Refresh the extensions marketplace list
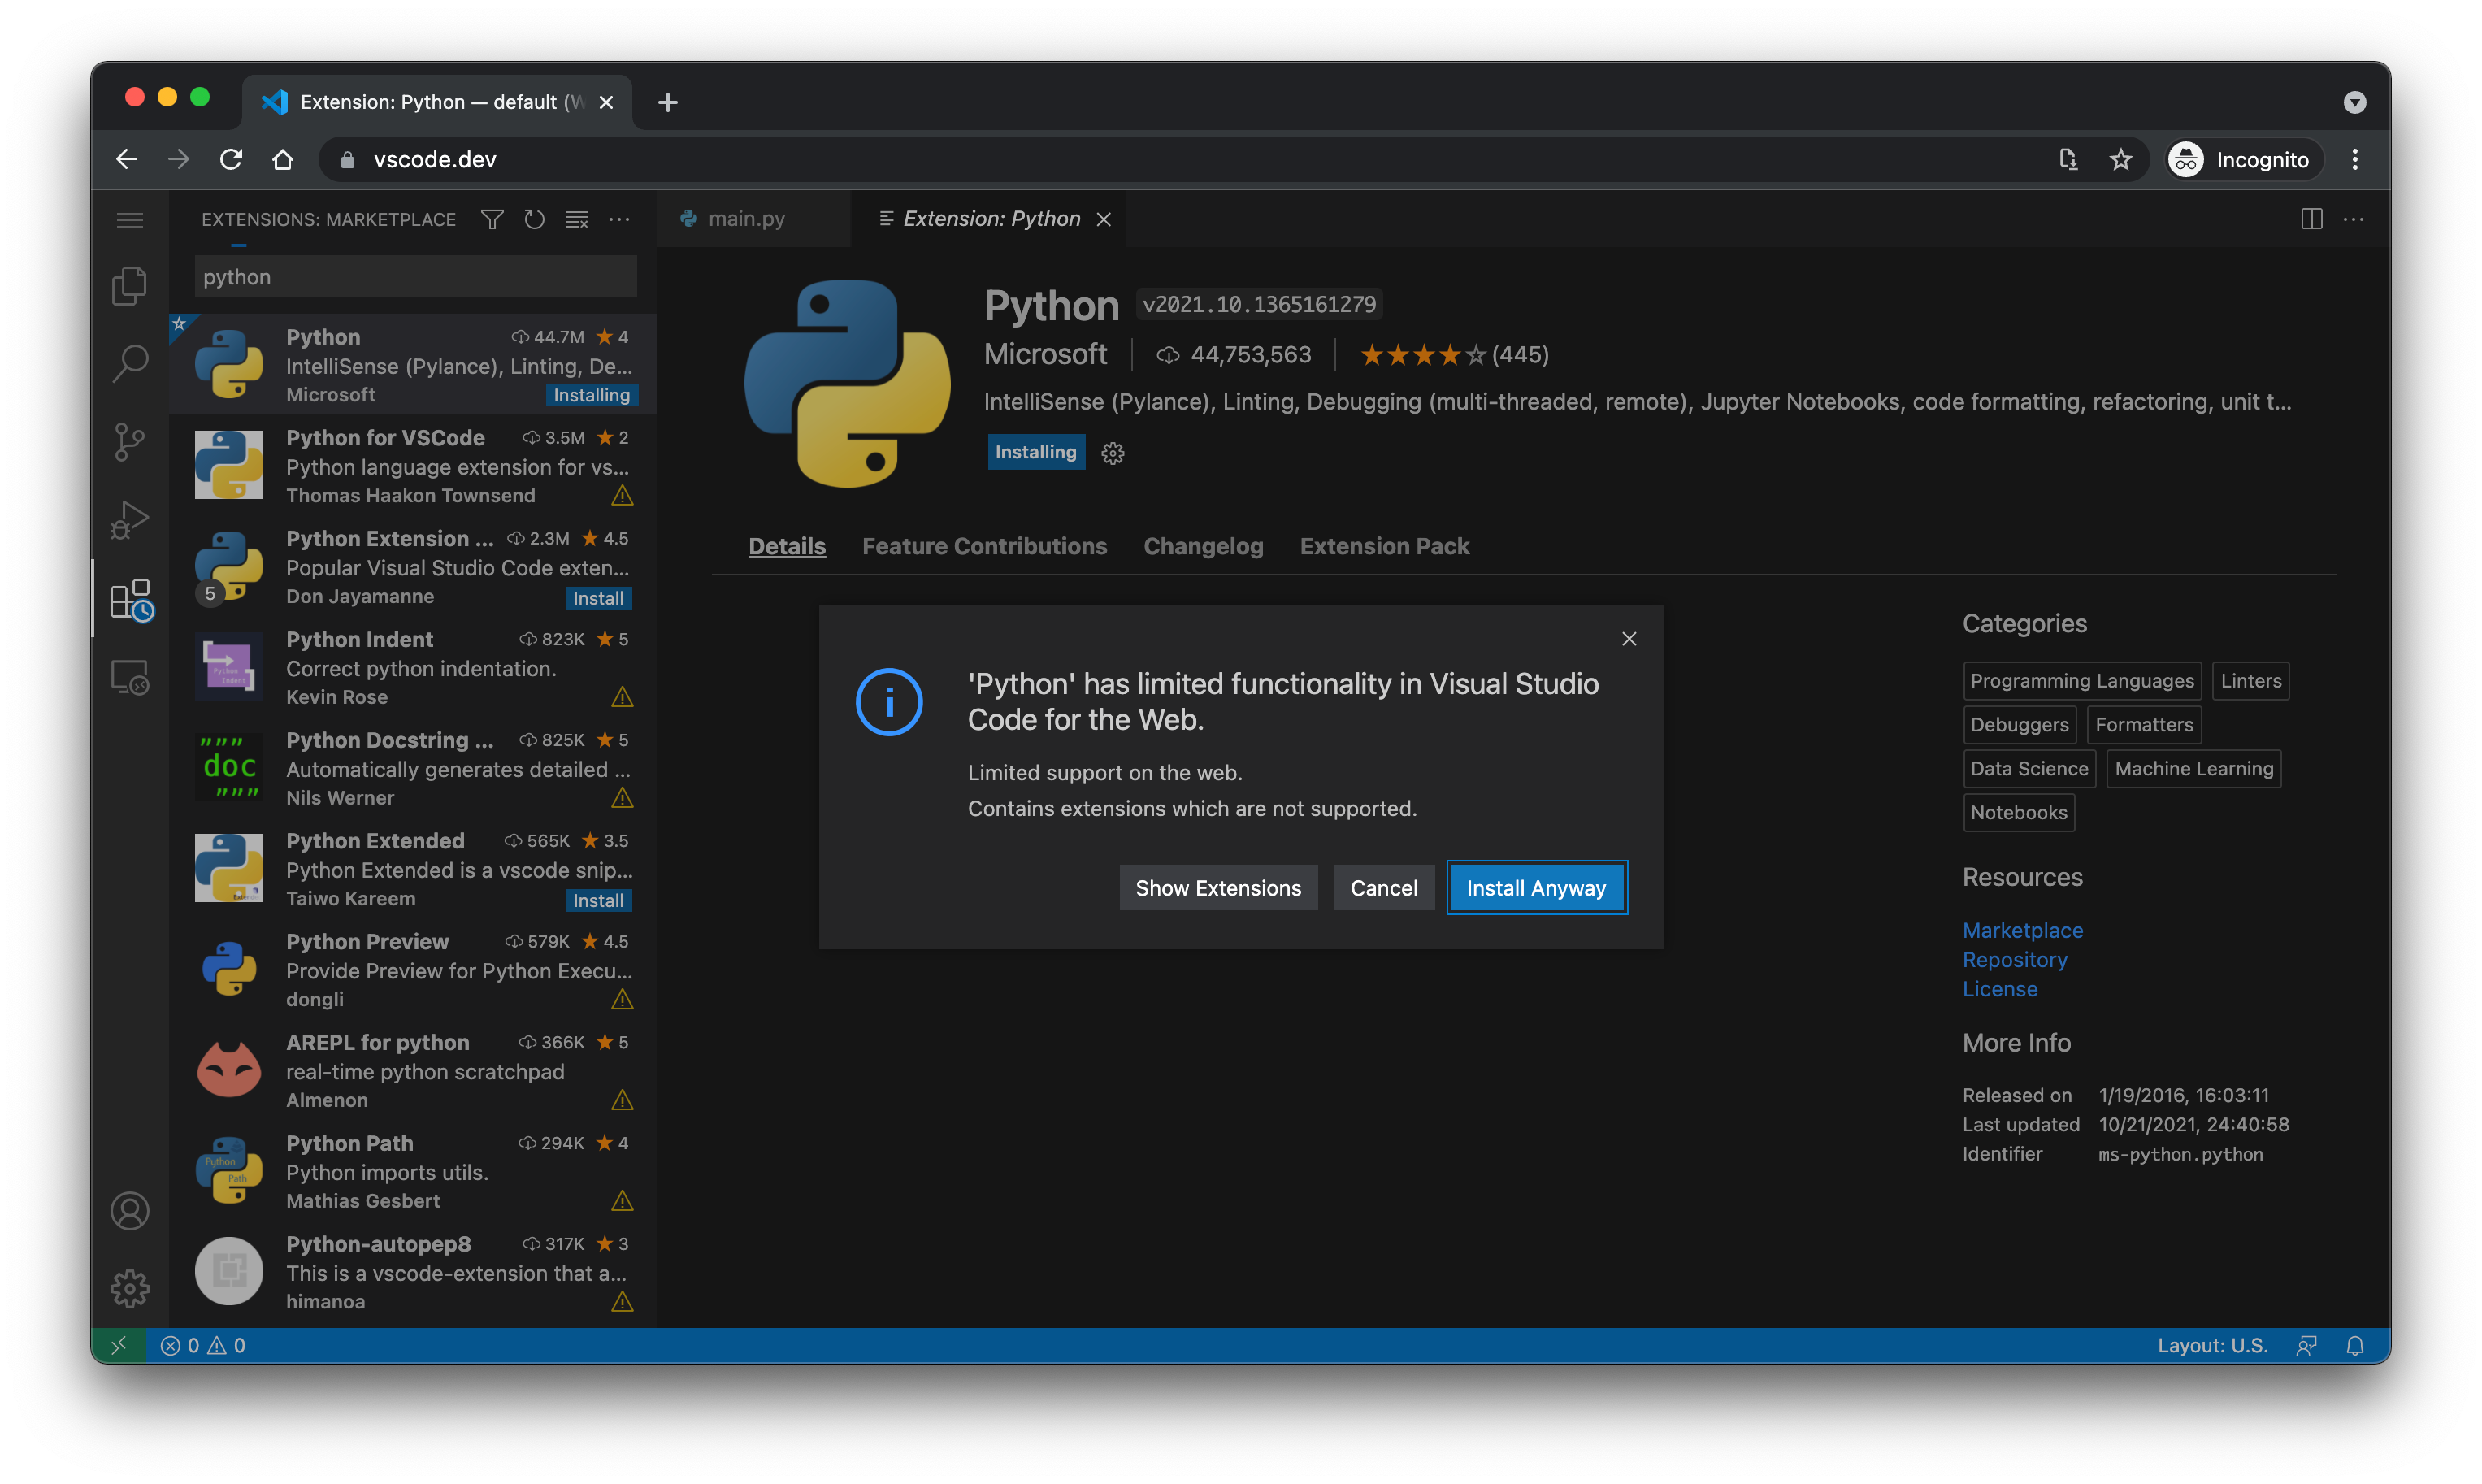 [534, 219]
